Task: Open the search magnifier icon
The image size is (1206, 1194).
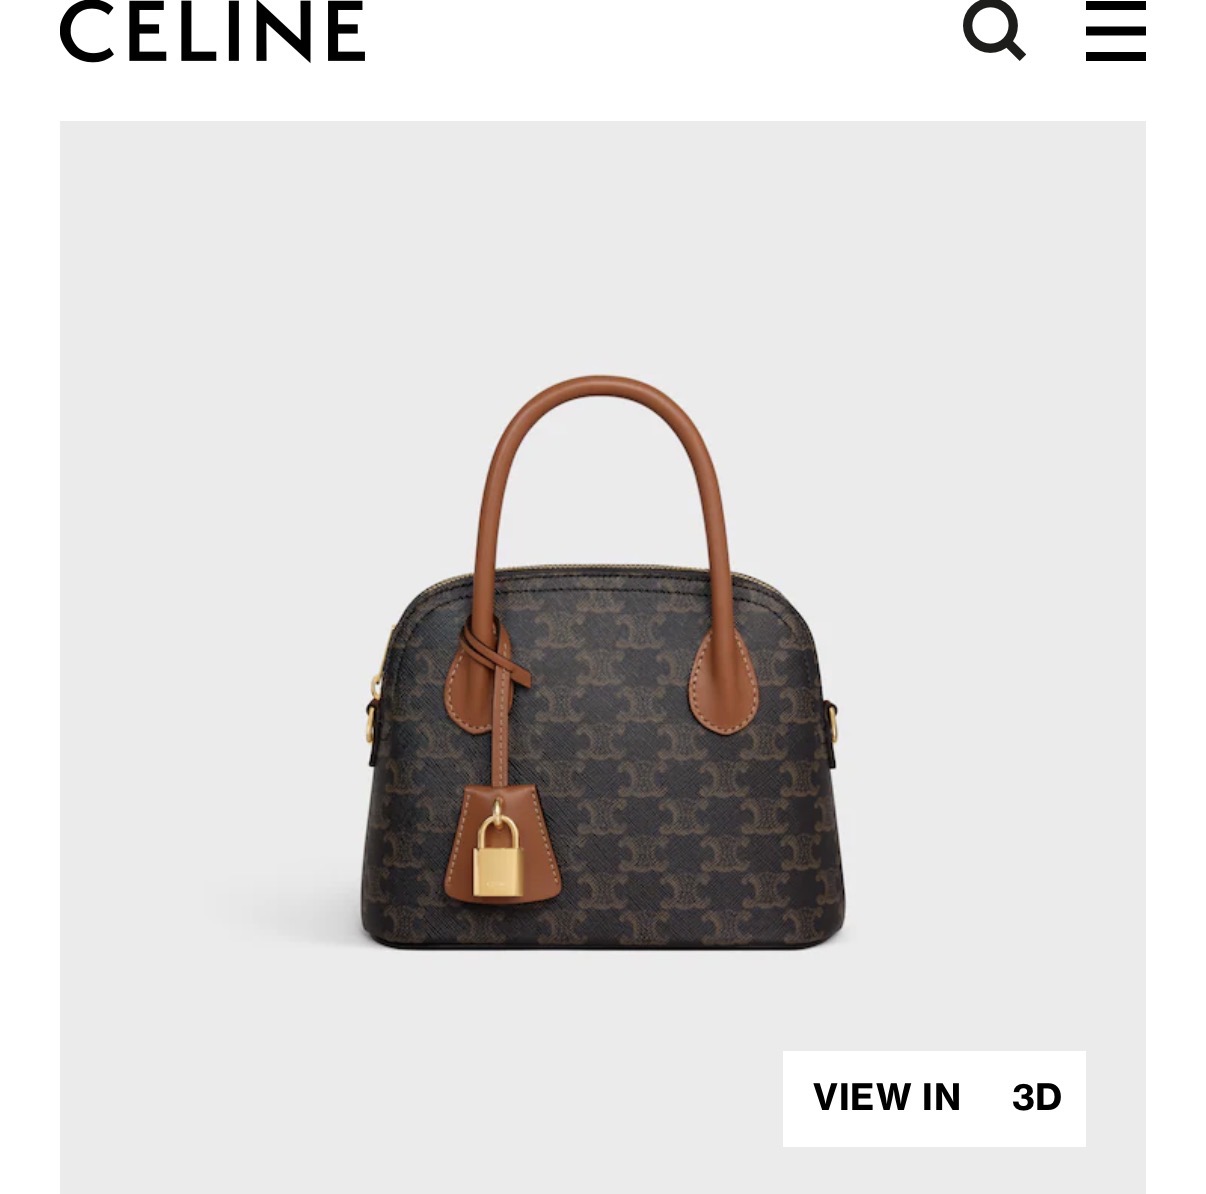Action: (x=994, y=30)
